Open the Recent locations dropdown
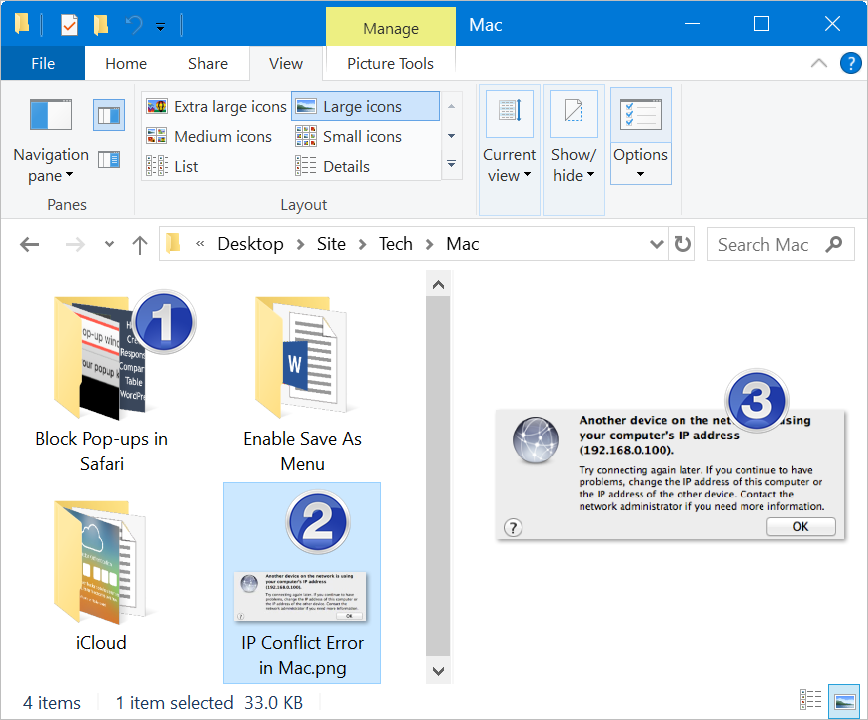This screenshot has height=720, width=868. [x=110, y=244]
